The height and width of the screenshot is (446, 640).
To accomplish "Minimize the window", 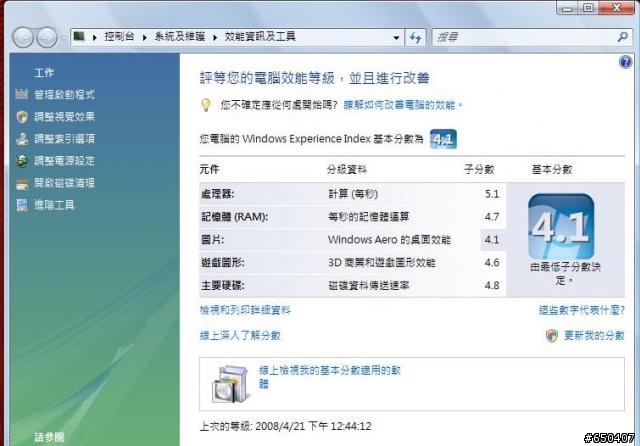I will pyautogui.click(x=567, y=7).
